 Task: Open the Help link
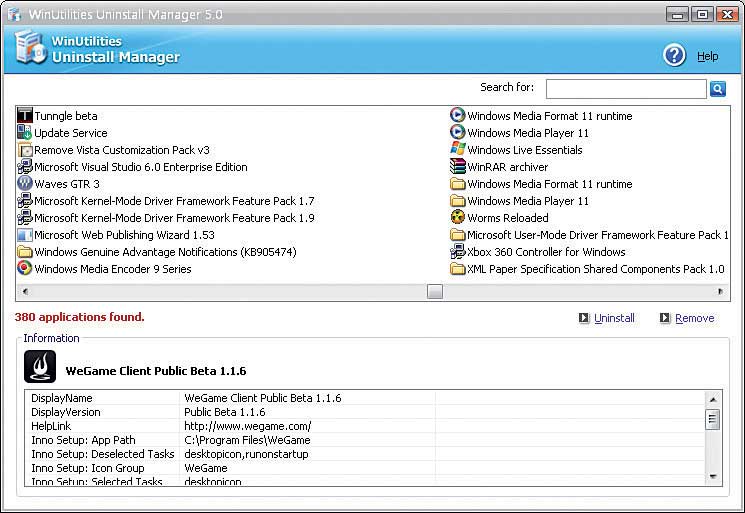click(707, 56)
